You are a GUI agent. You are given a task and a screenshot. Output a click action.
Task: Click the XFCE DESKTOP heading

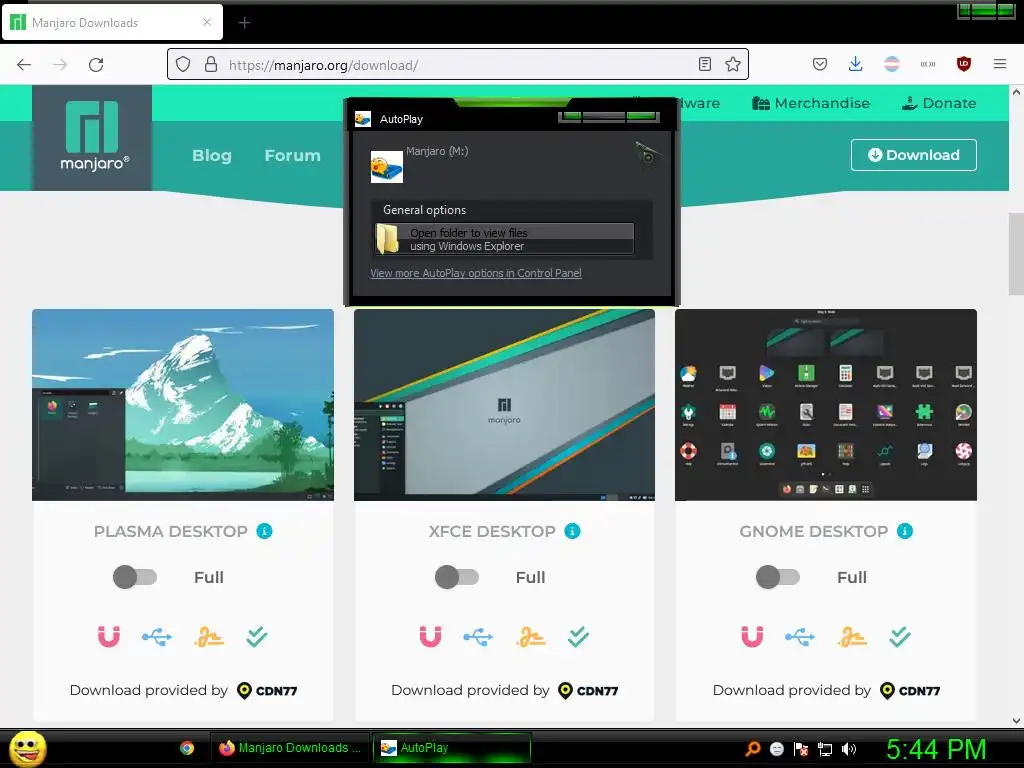click(492, 531)
